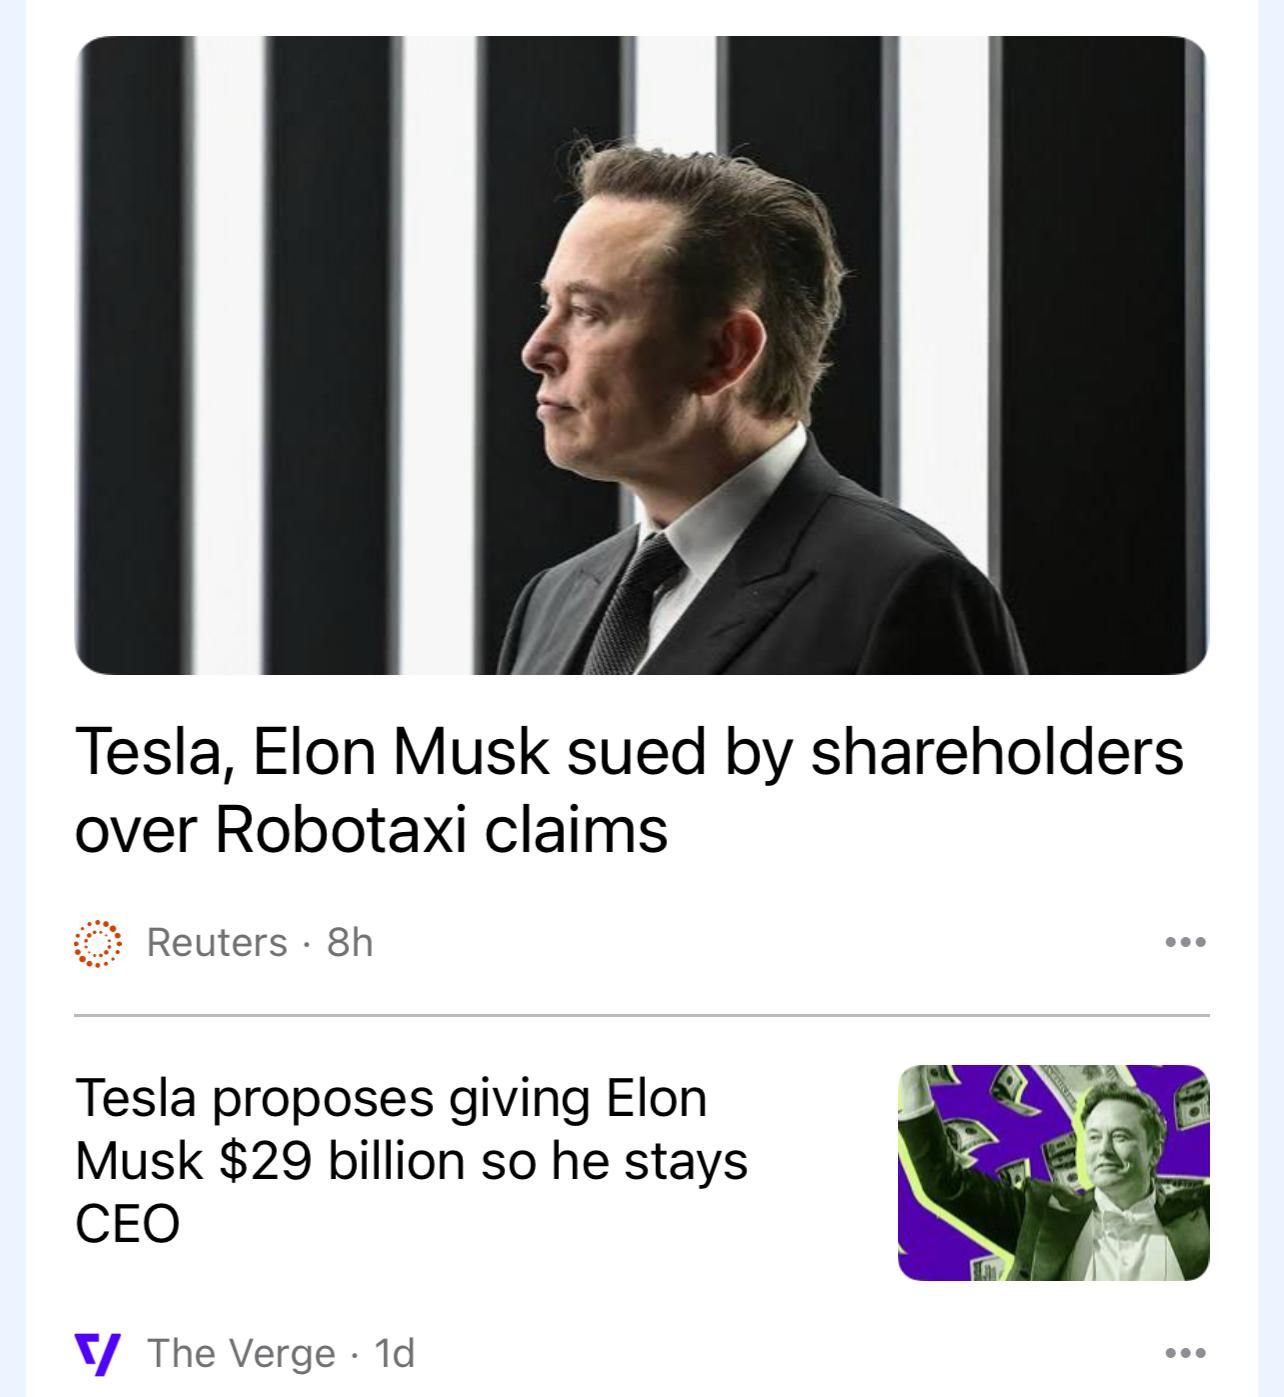Click the '8h' timestamp
The height and width of the screenshot is (1397, 1284).
pyautogui.click(x=350, y=942)
